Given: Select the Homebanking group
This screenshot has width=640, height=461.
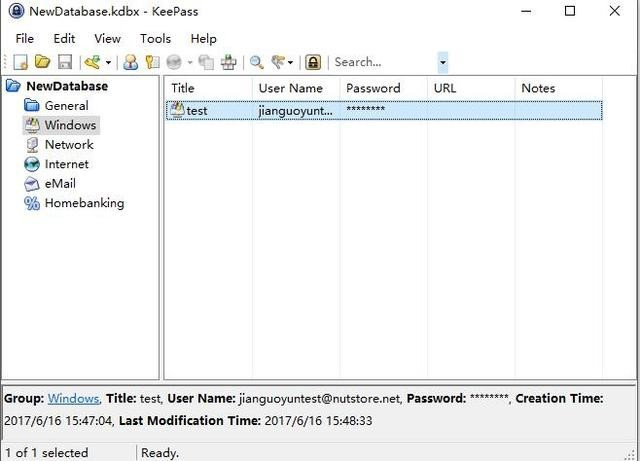Looking at the screenshot, I should (x=84, y=203).
